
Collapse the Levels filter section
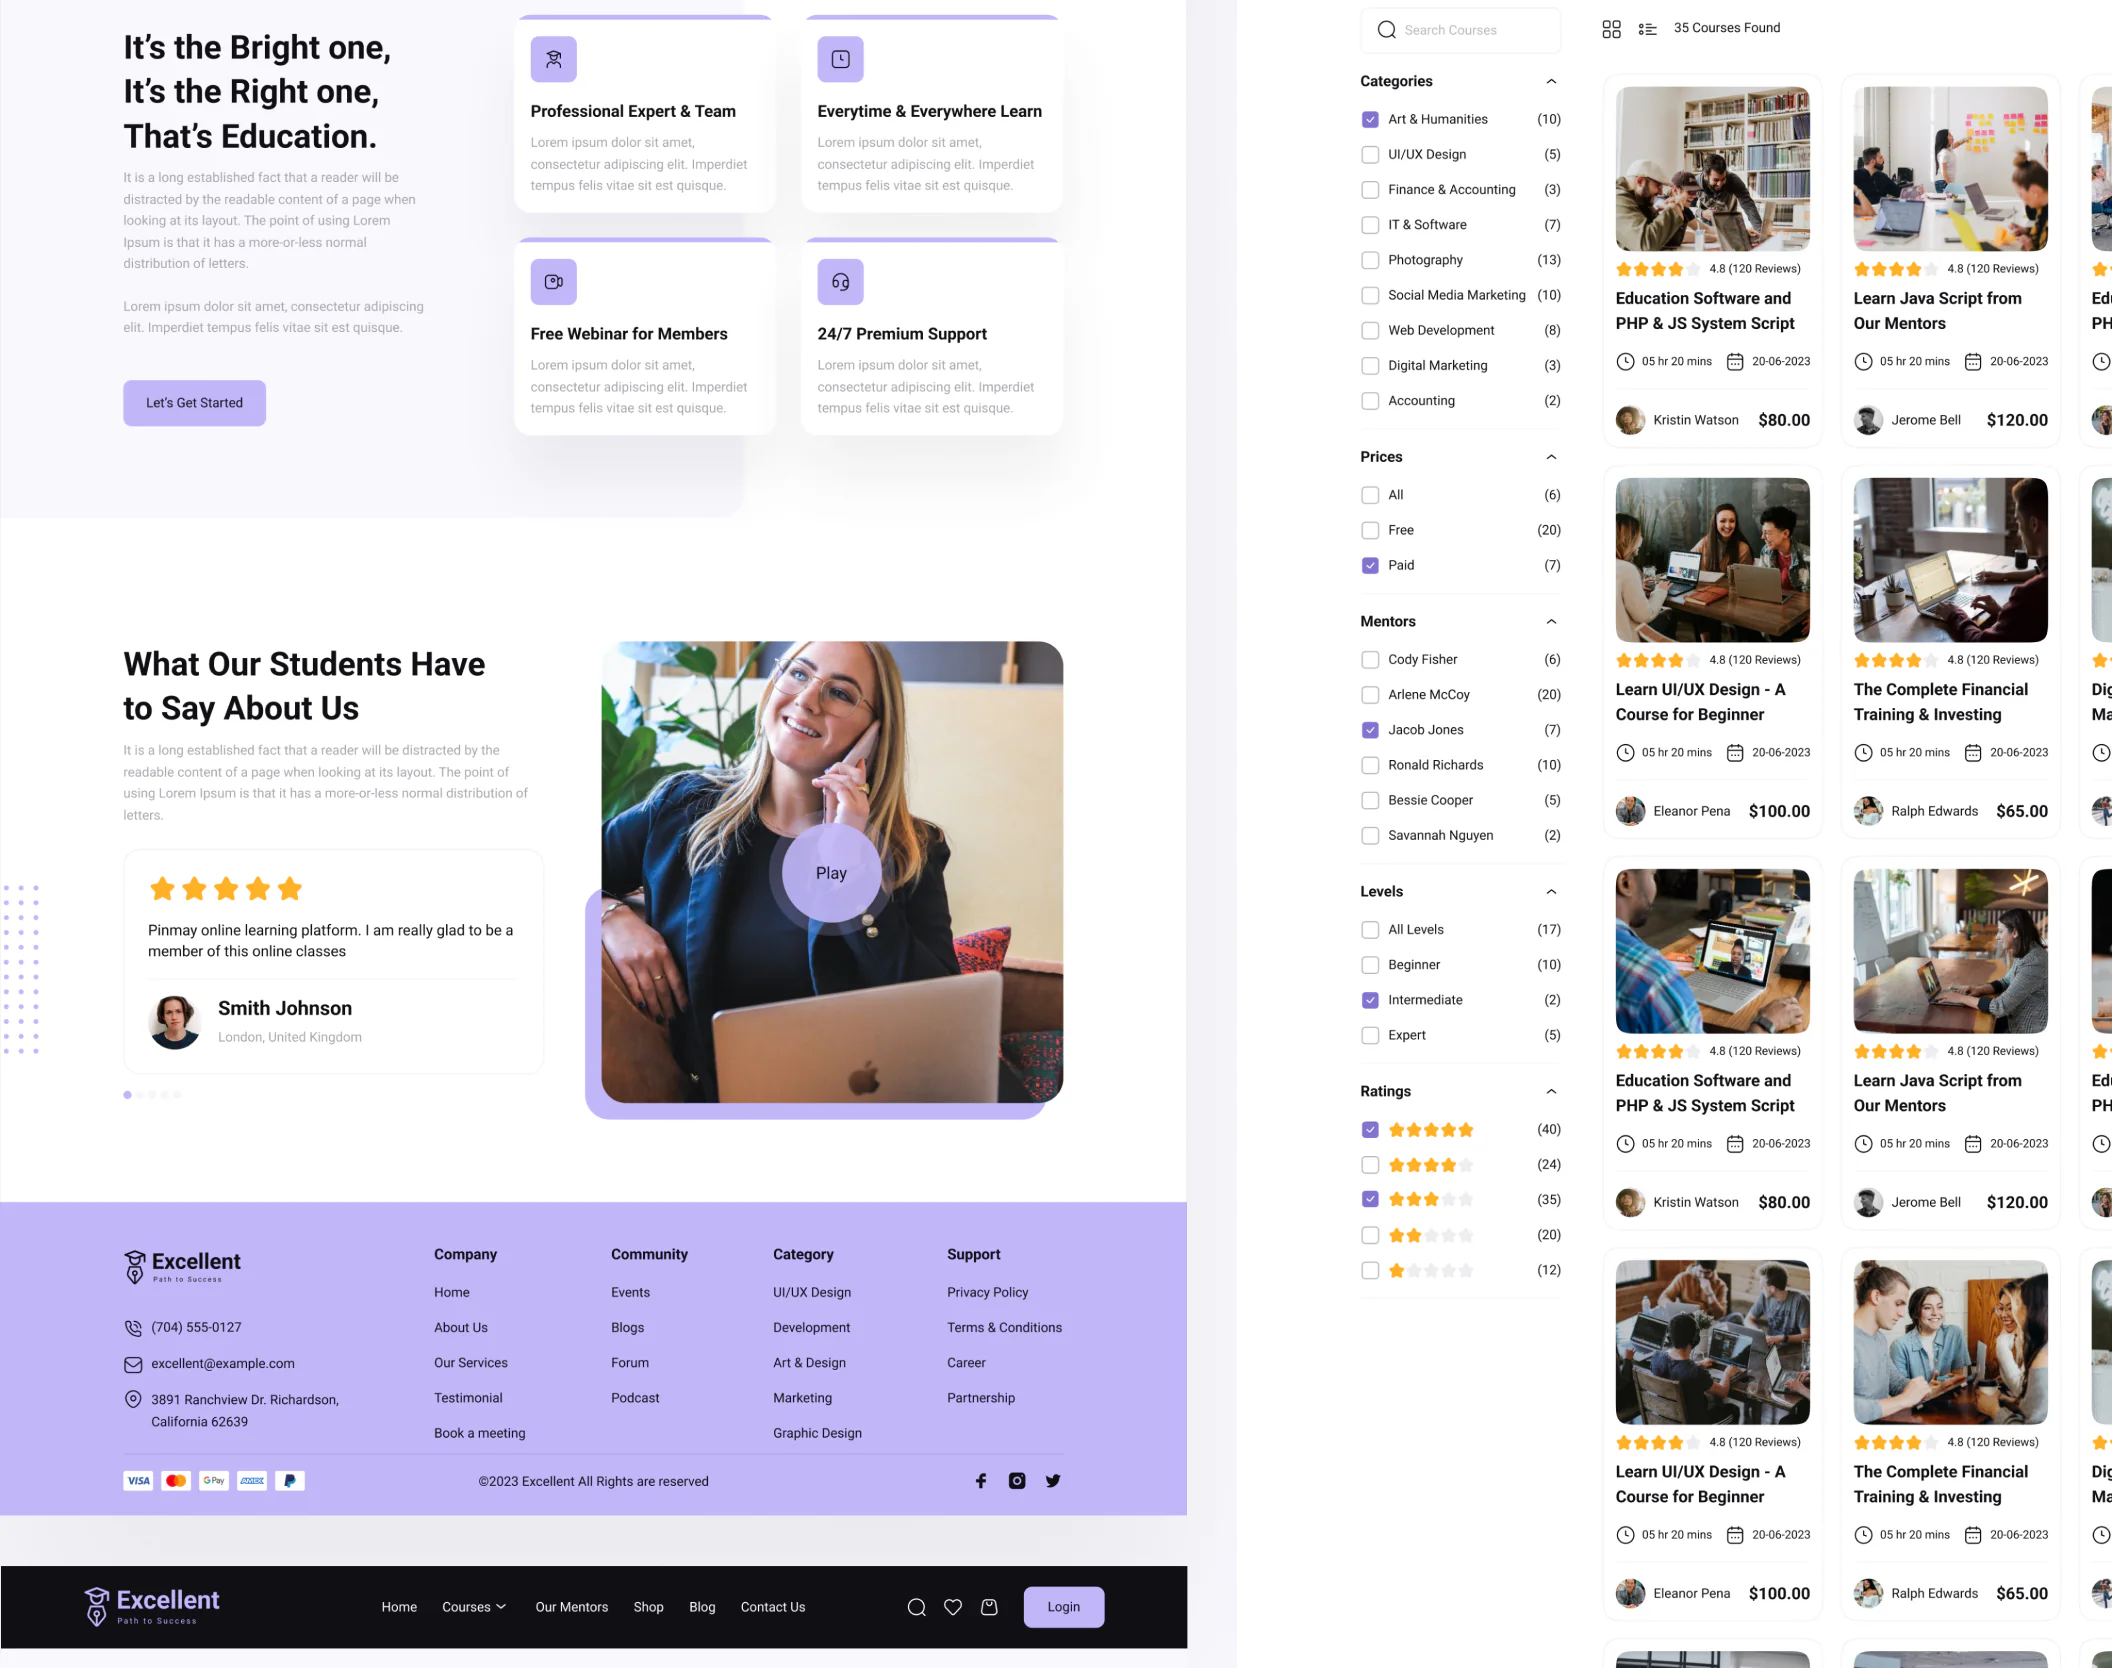(x=1551, y=892)
